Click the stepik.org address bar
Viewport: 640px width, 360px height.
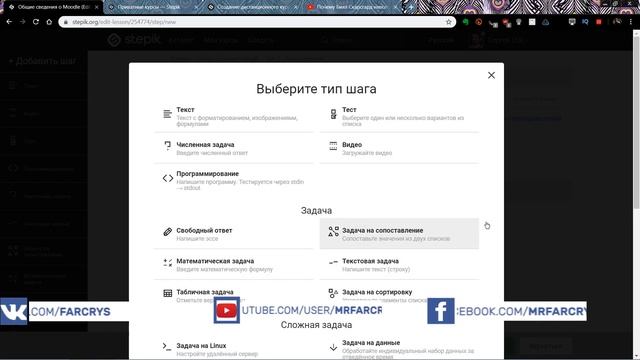click(x=257, y=22)
